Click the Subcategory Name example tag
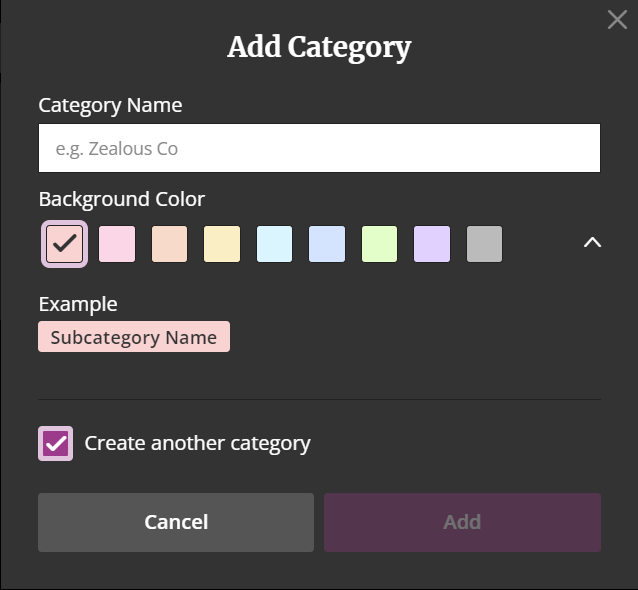 click(134, 337)
